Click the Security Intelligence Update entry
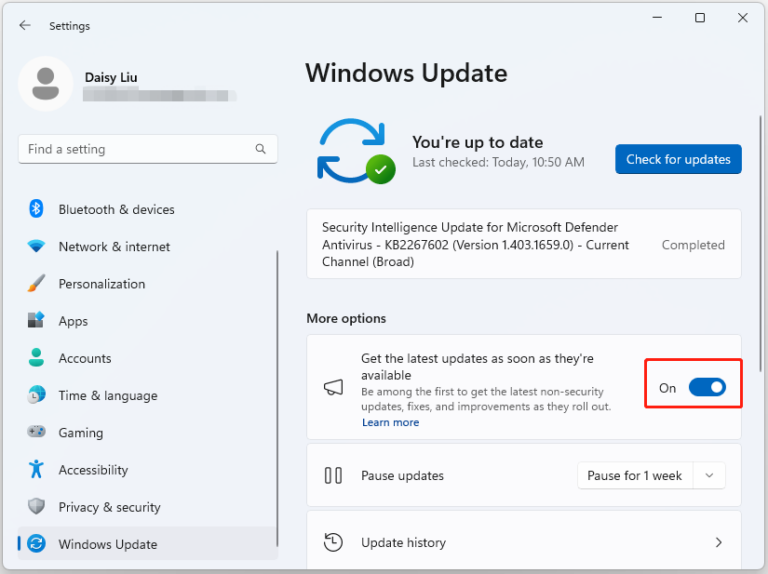This screenshot has width=768, height=574. pyautogui.click(x=524, y=244)
